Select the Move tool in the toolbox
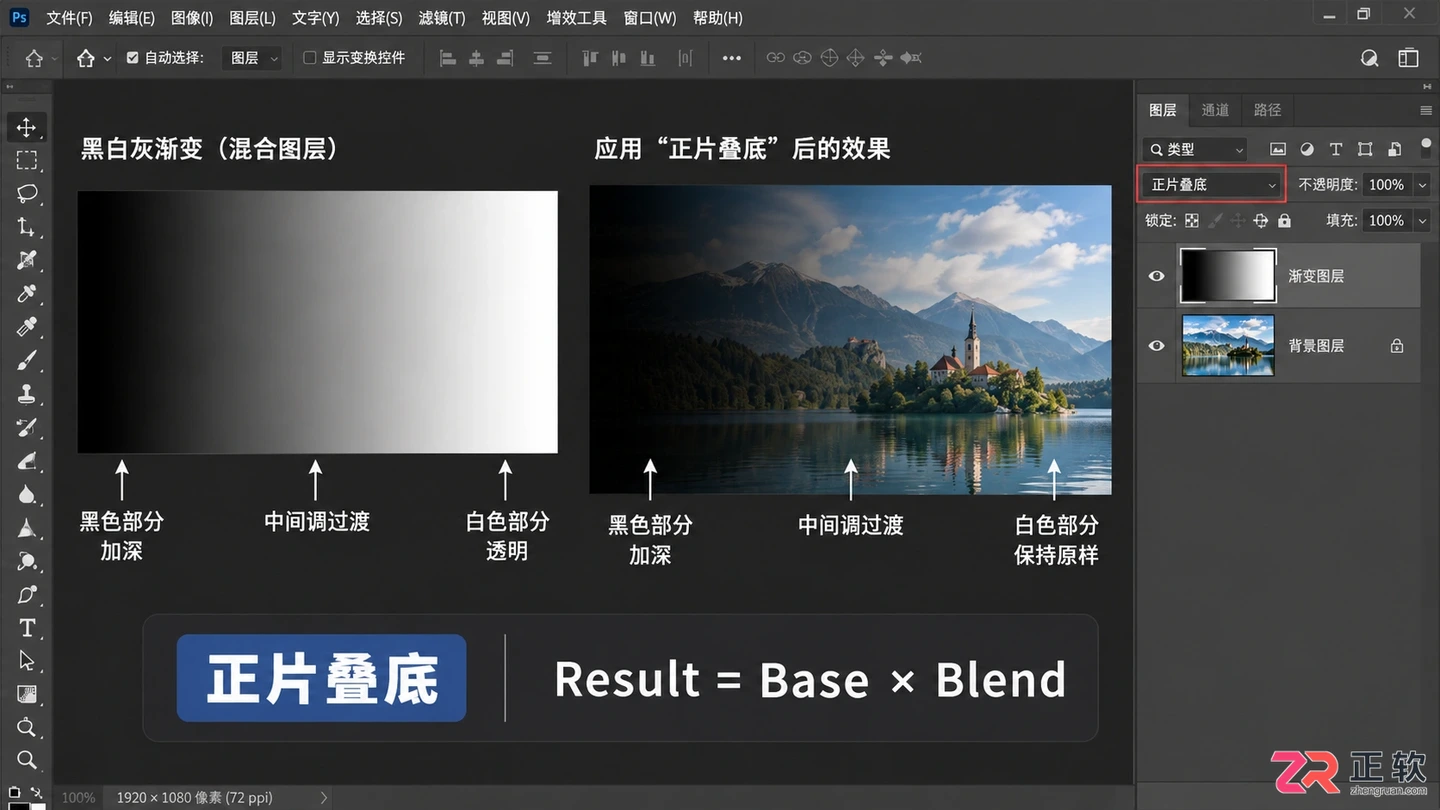This screenshot has width=1440, height=810. pos(27,127)
